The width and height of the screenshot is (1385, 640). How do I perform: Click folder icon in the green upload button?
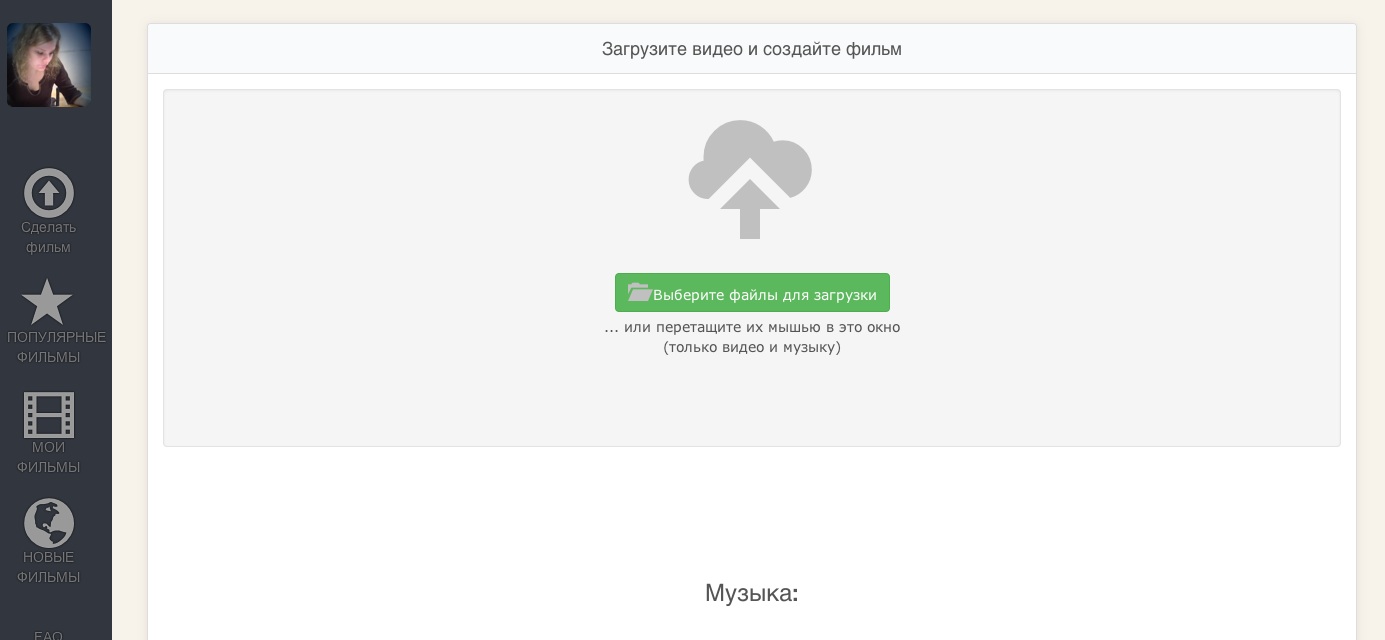(x=640, y=293)
